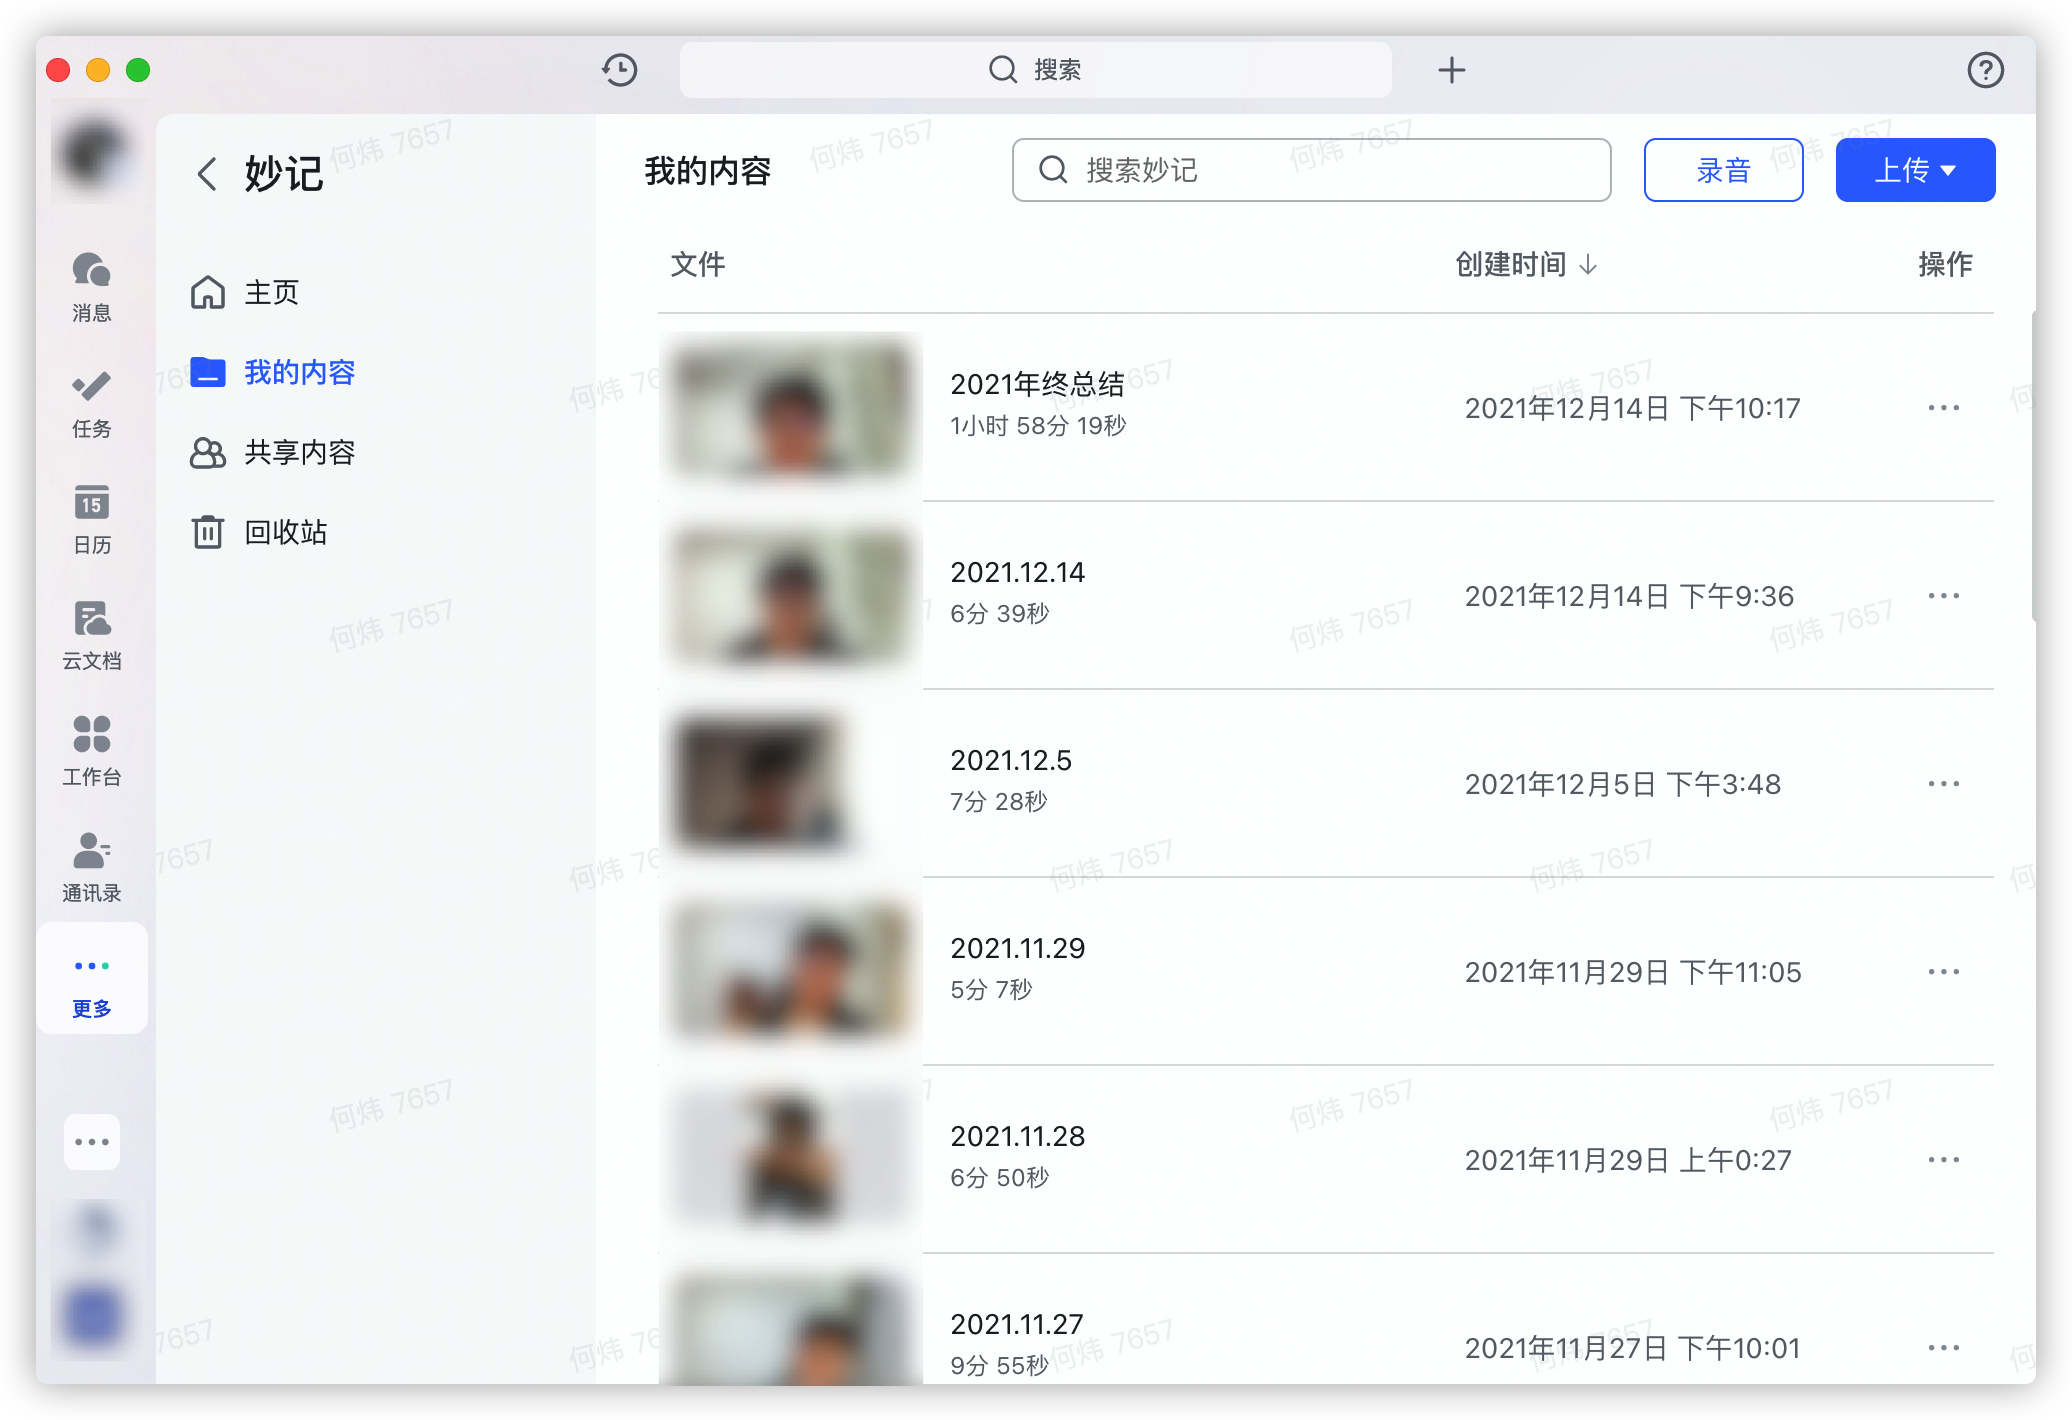Click the vertical scrollbar on right edge
The width and height of the screenshot is (2072, 1420).
point(2033,465)
